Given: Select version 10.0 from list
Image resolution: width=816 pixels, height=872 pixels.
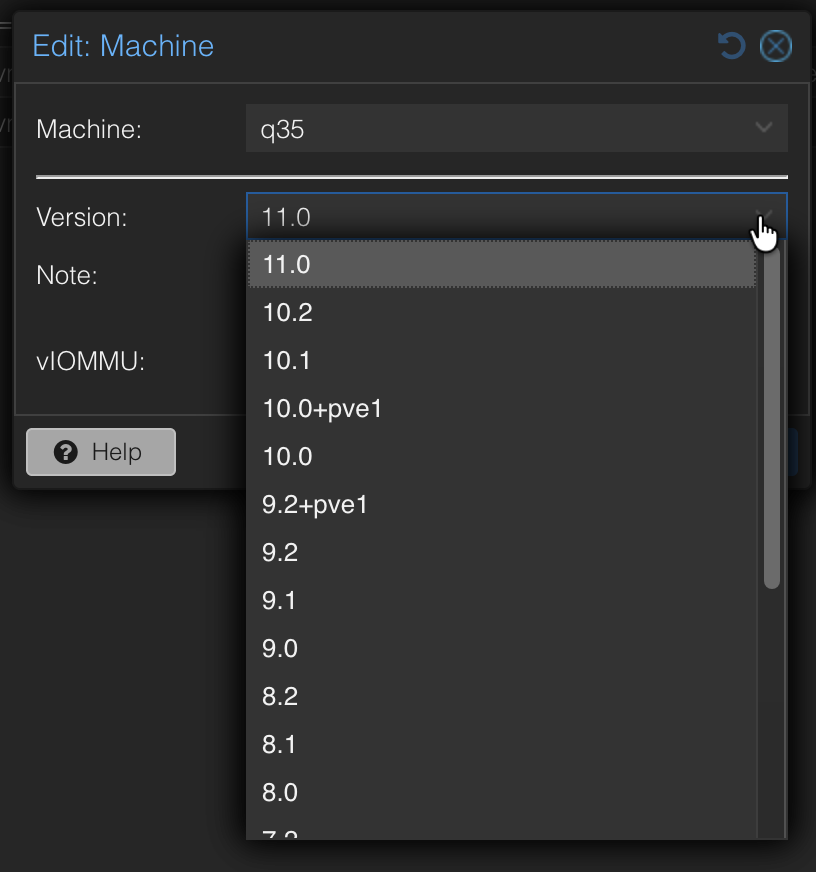Looking at the screenshot, I should 502,456.
